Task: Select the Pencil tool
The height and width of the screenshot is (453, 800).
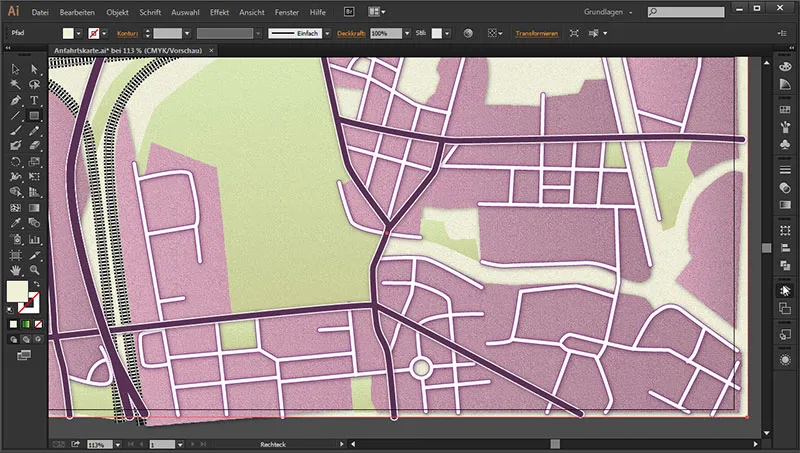Action: pos(34,131)
